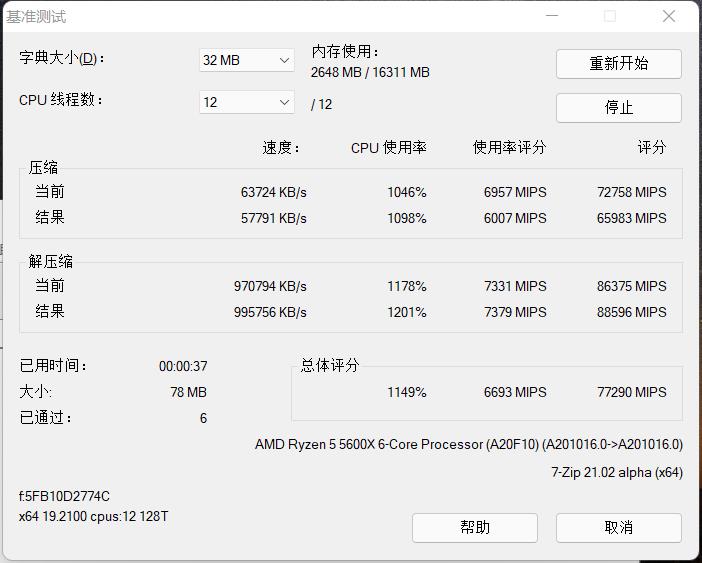Click the 字典大小(D) label
The width and height of the screenshot is (702, 563).
pyautogui.click(x=62, y=58)
